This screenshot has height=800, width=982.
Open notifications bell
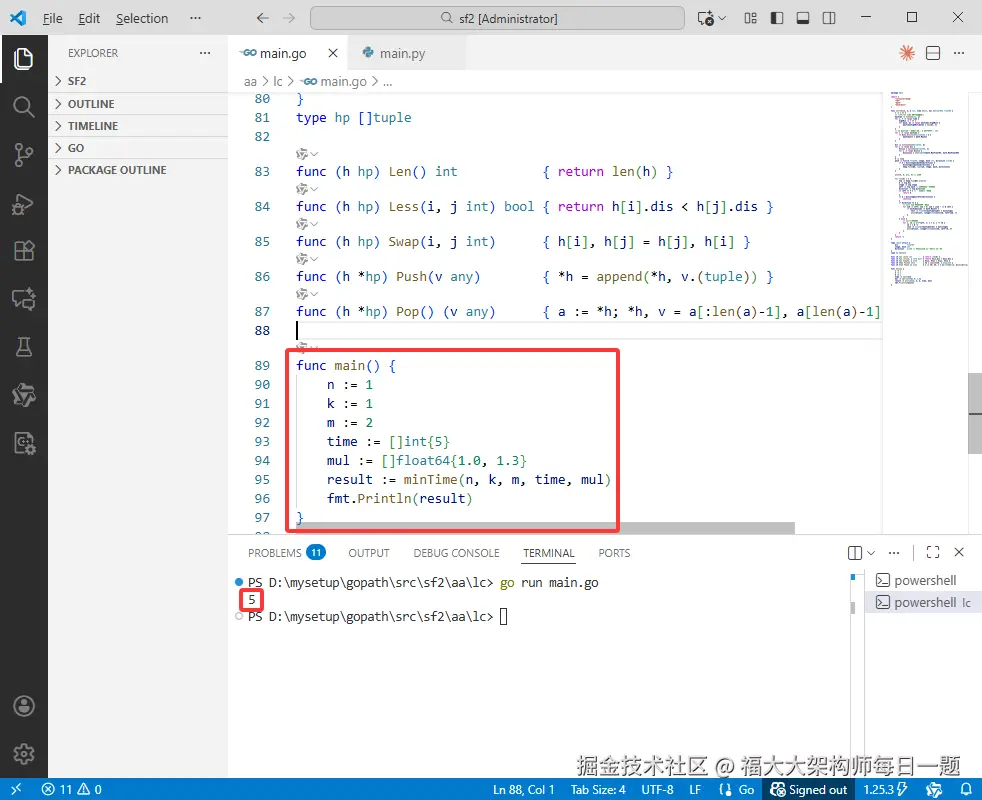click(966, 789)
